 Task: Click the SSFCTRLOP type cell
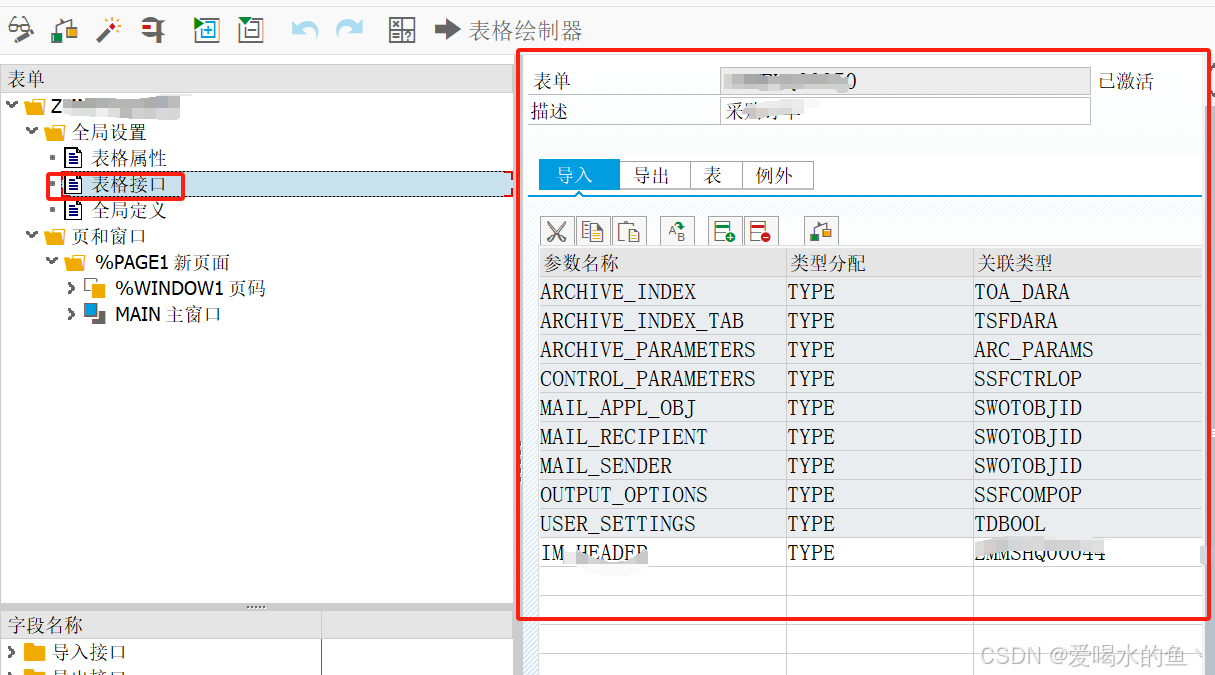point(1087,379)
